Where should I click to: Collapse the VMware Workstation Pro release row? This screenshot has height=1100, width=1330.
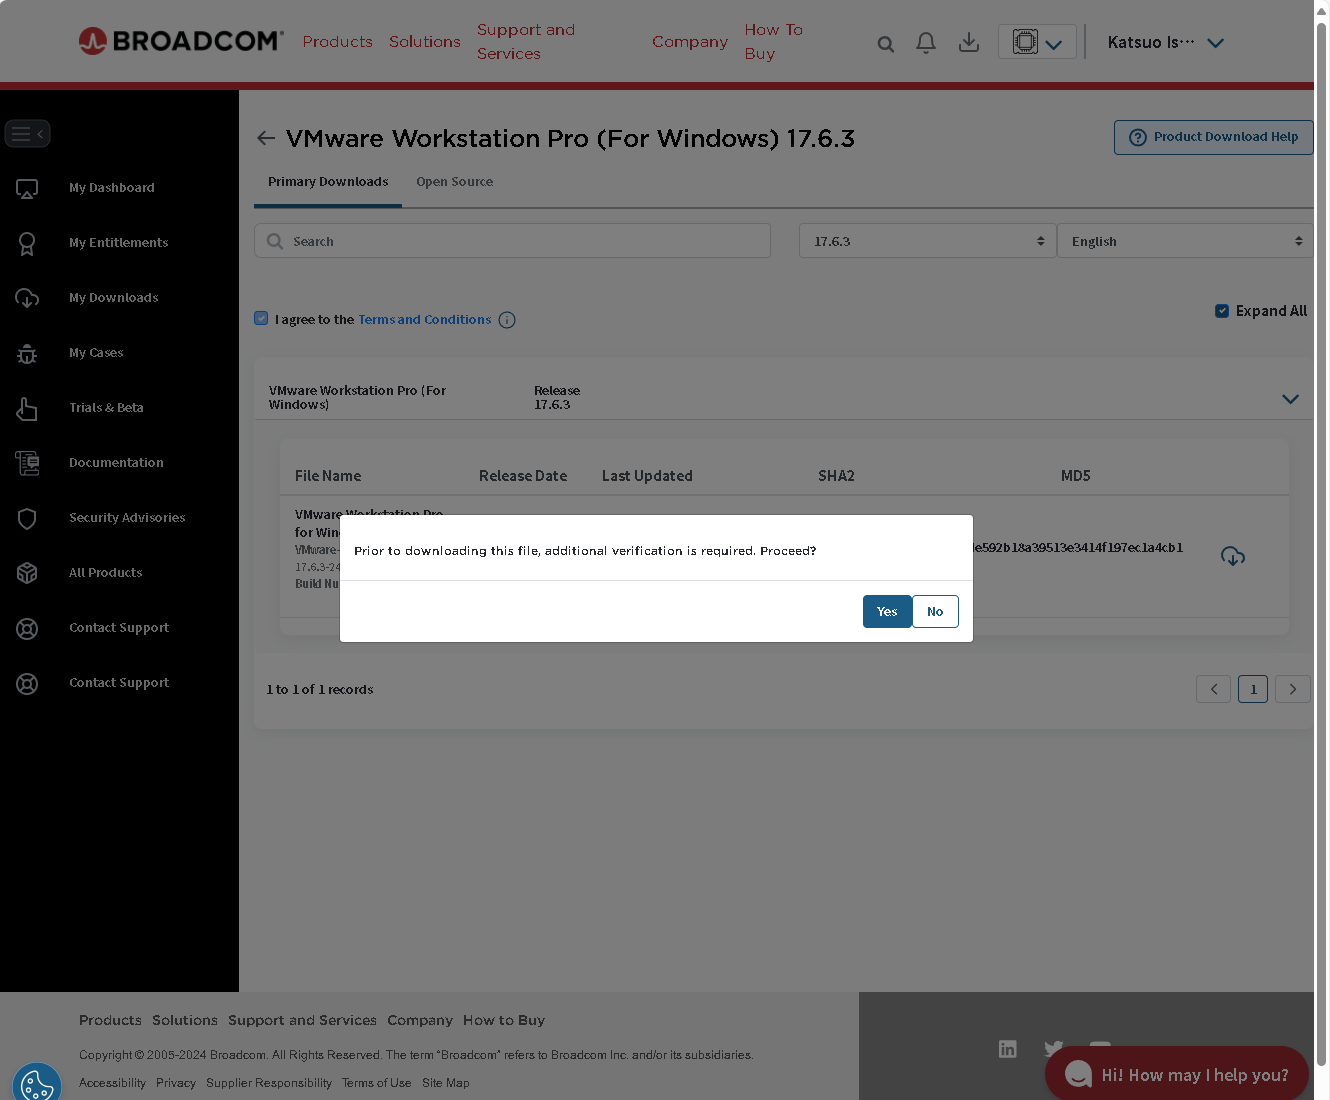tap(1290, 398)
